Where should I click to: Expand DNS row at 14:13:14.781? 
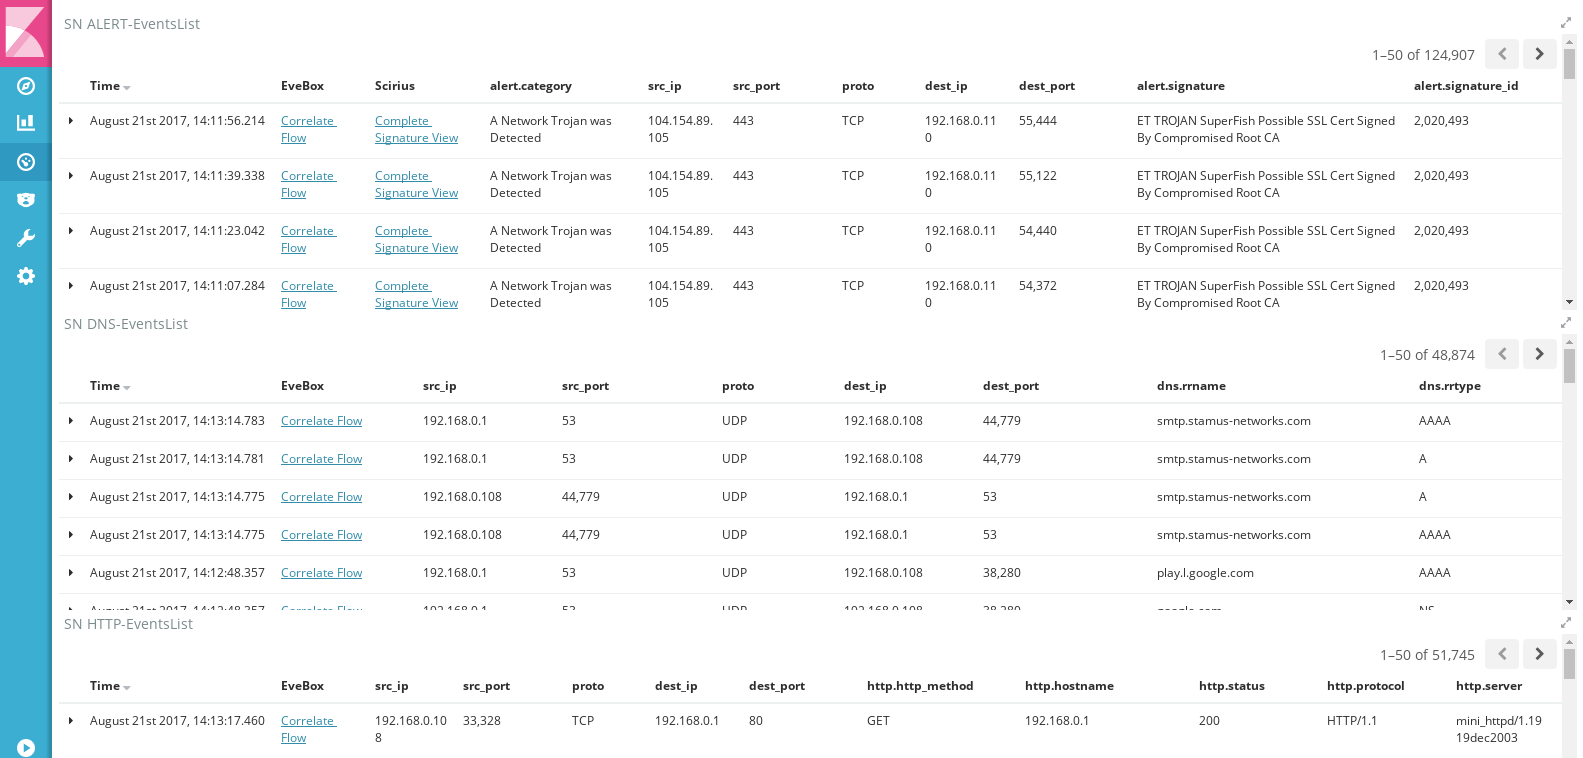point(71,459)
